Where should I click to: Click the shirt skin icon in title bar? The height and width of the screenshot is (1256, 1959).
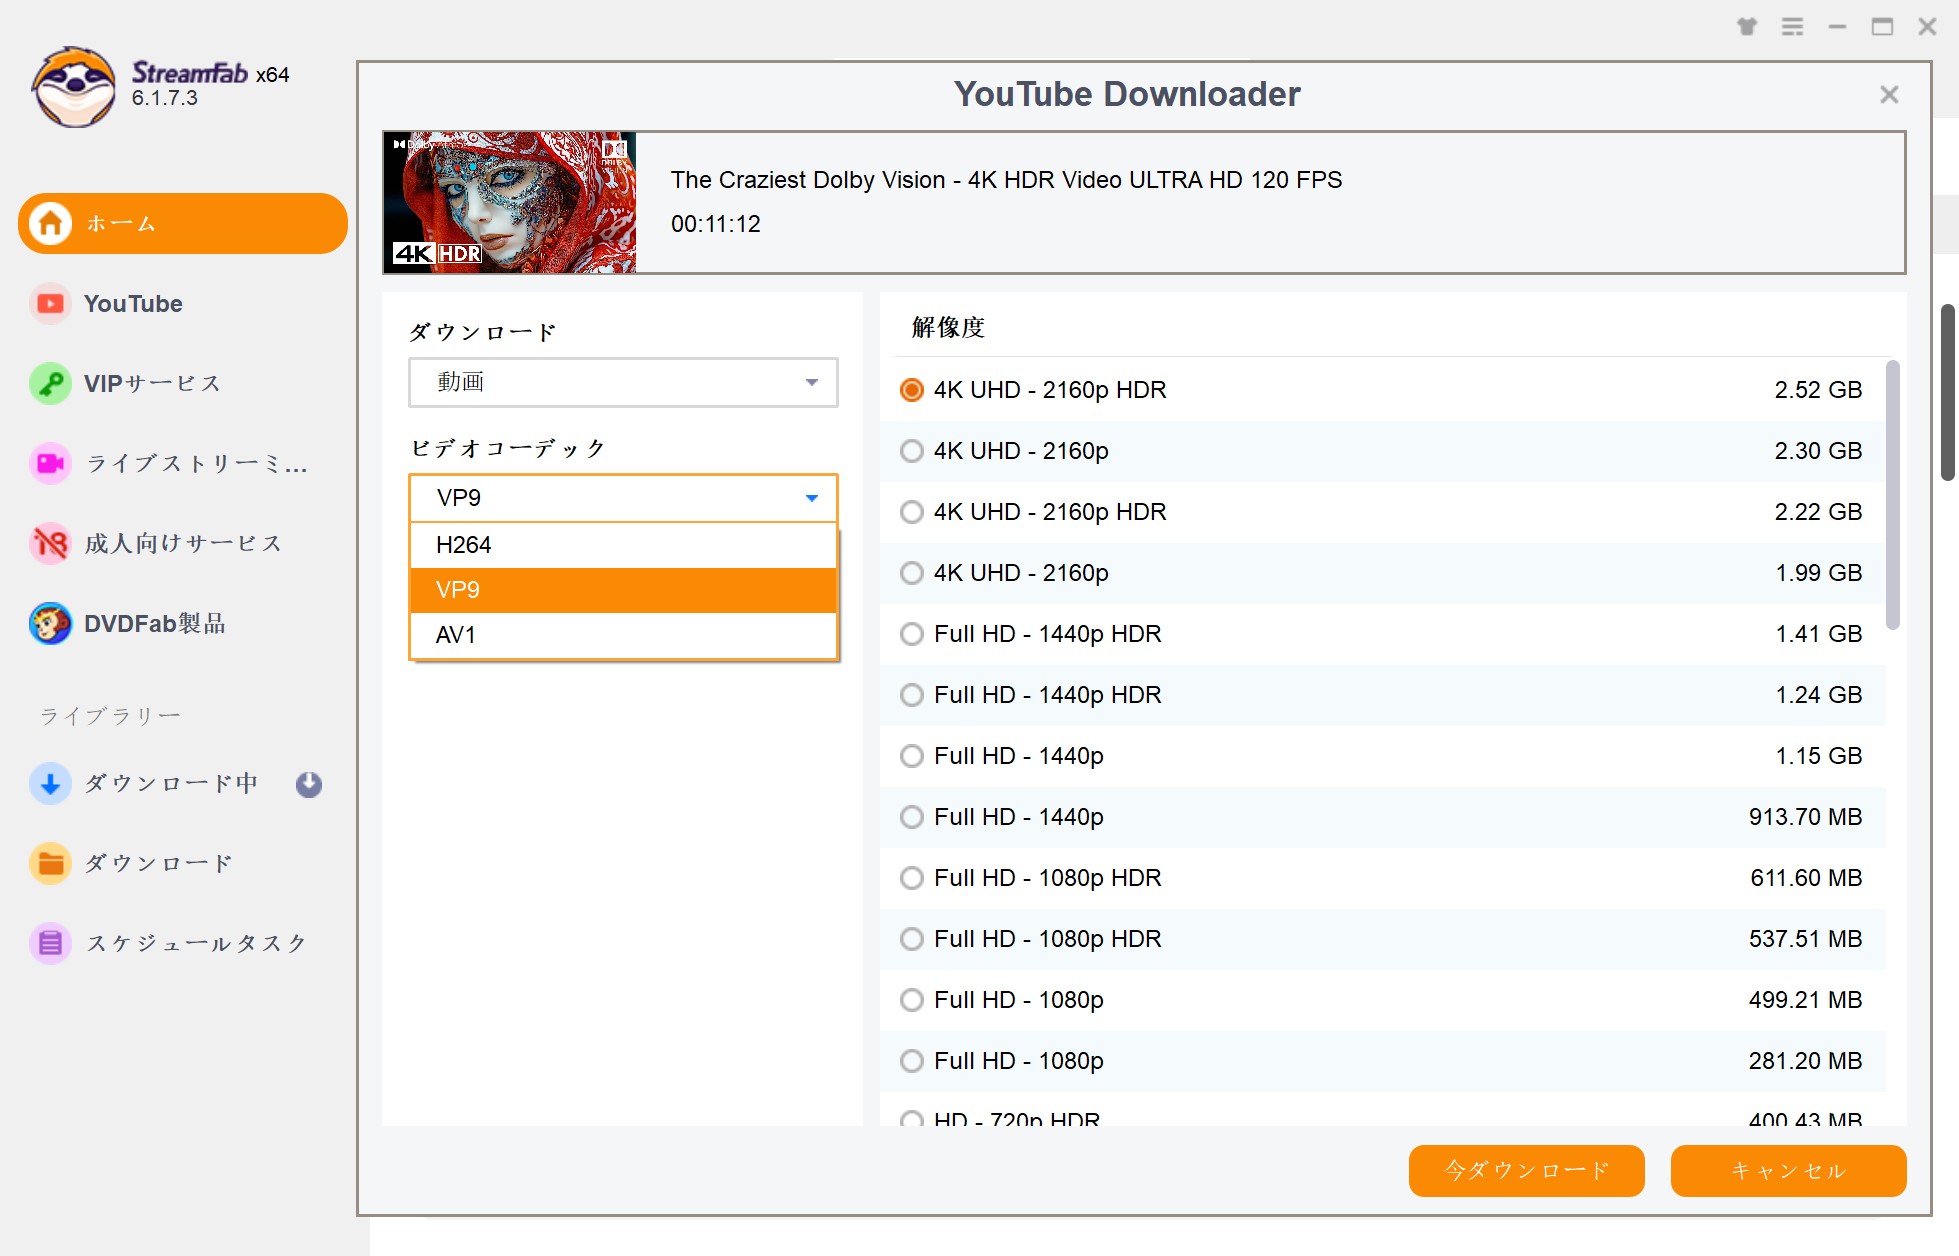tap(1747, 27)
